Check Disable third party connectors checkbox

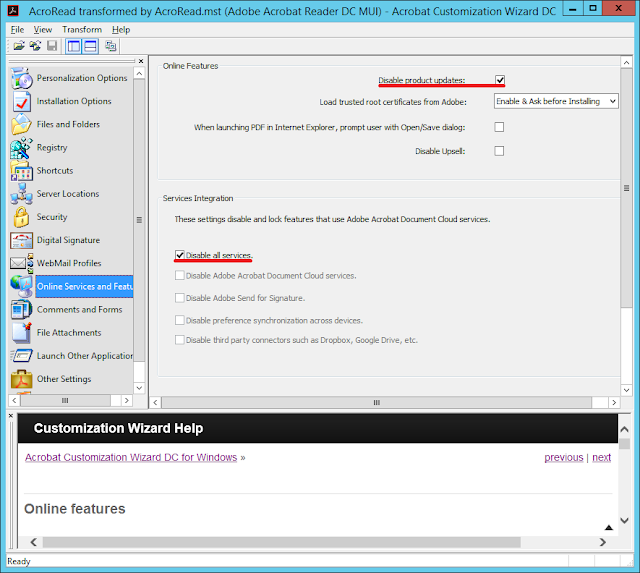[x=180, y=340]
